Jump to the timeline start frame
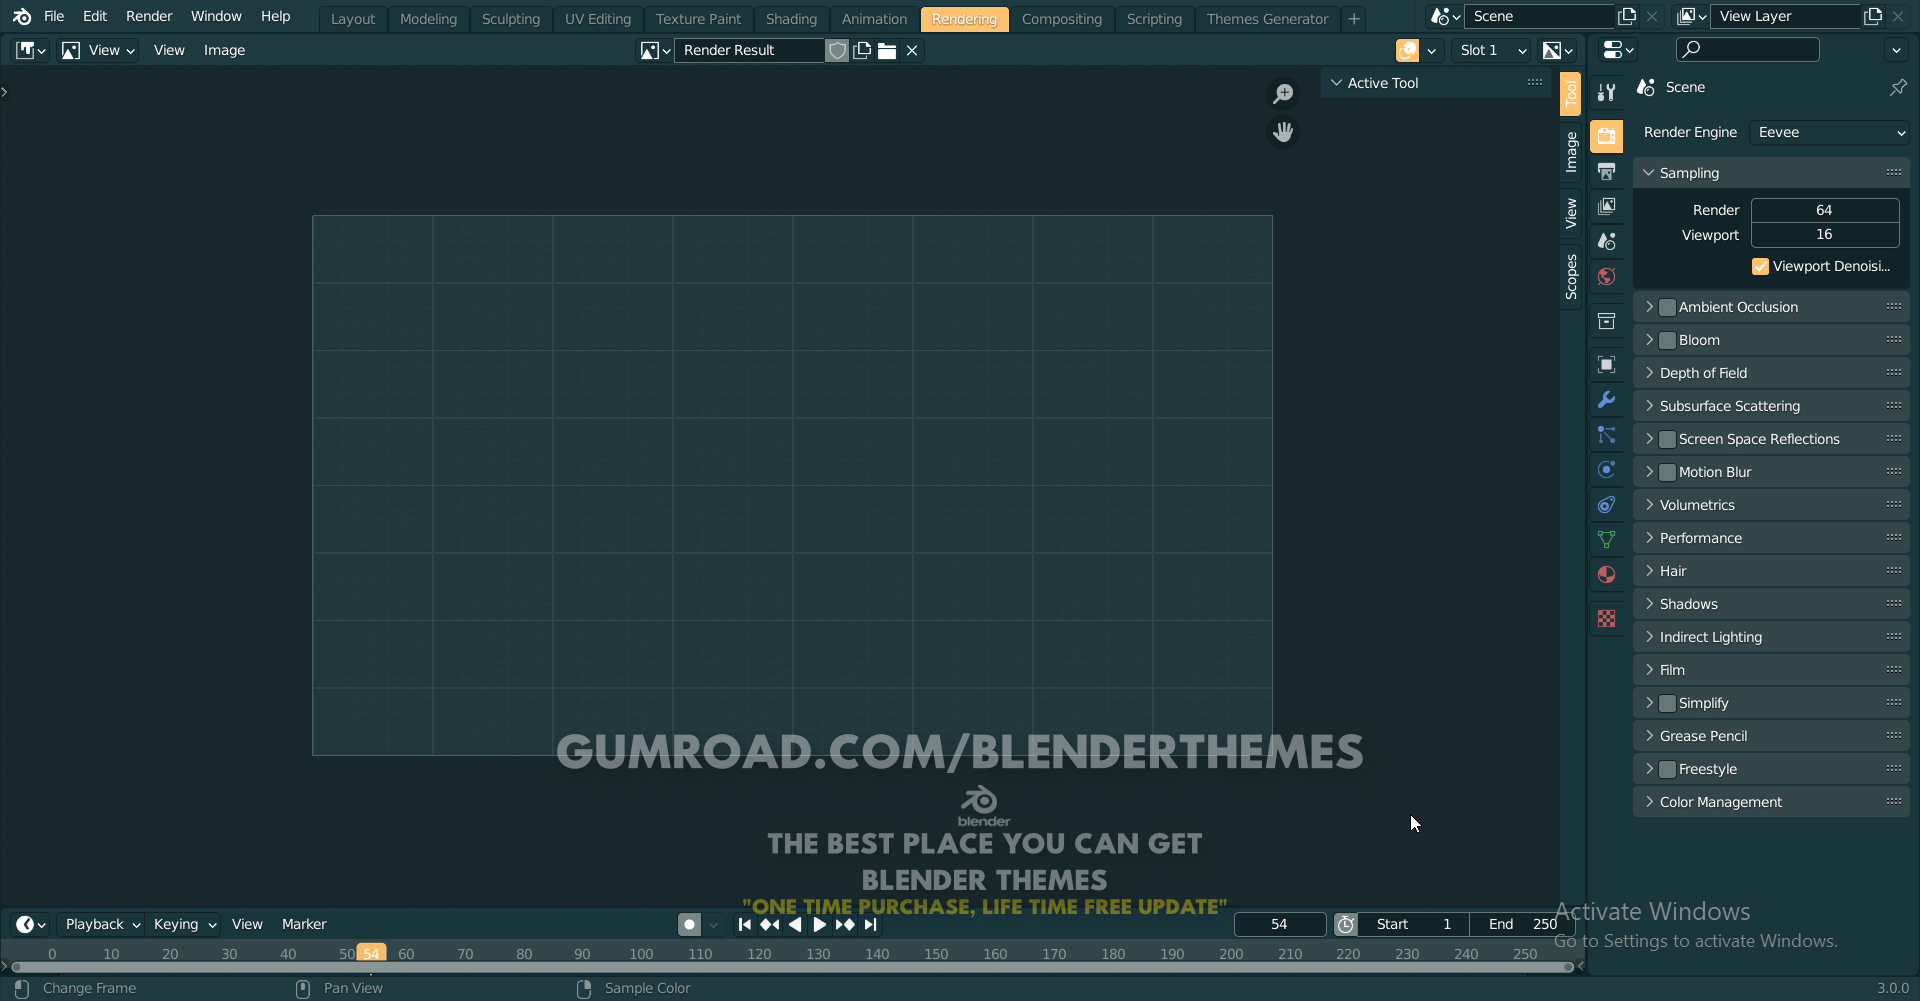Image resolution: width=1920 pixels, height=1001 pixels. (x=745, y=924)
